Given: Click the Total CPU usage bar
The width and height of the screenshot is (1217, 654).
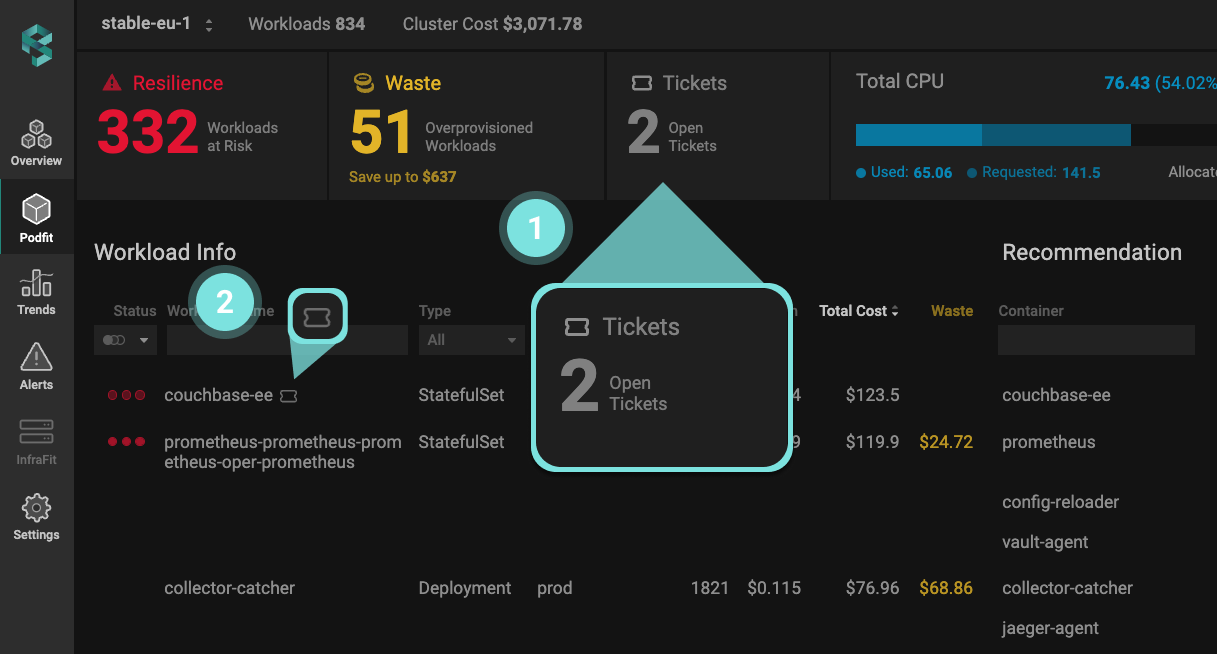Looking at the screenshot, I should [1036, 135].
